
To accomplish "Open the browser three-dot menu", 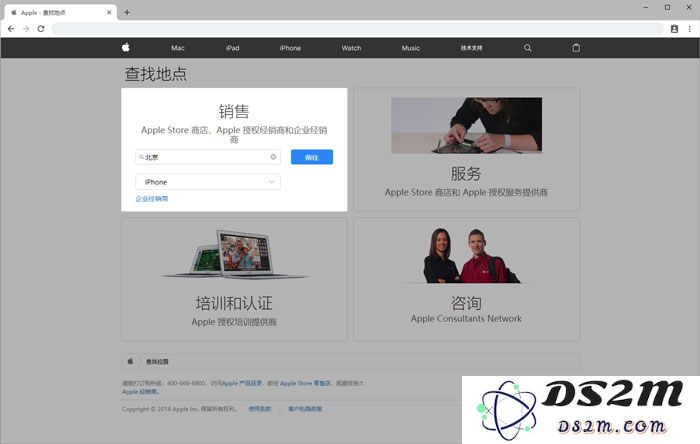I will pos(690,29).
